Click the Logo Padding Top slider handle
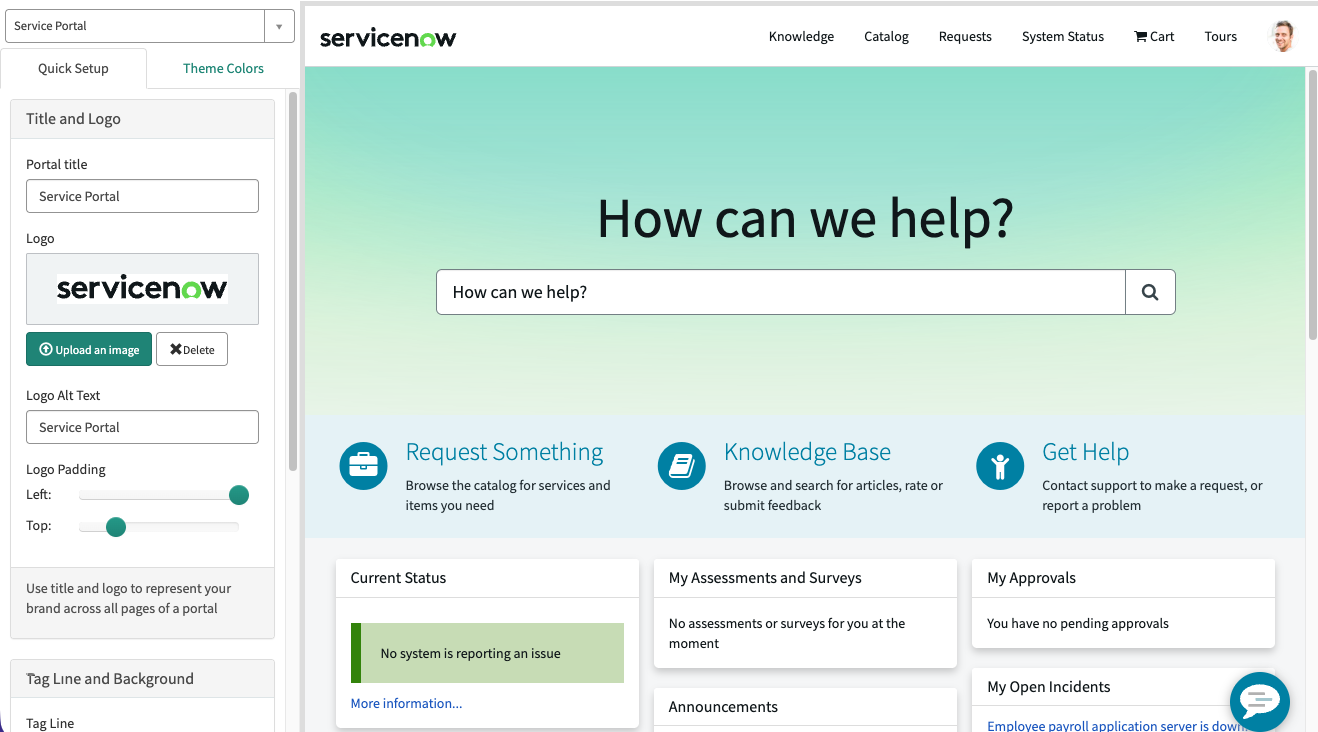1318x732 pixels. pyautogui.click(x=116, y=526)
